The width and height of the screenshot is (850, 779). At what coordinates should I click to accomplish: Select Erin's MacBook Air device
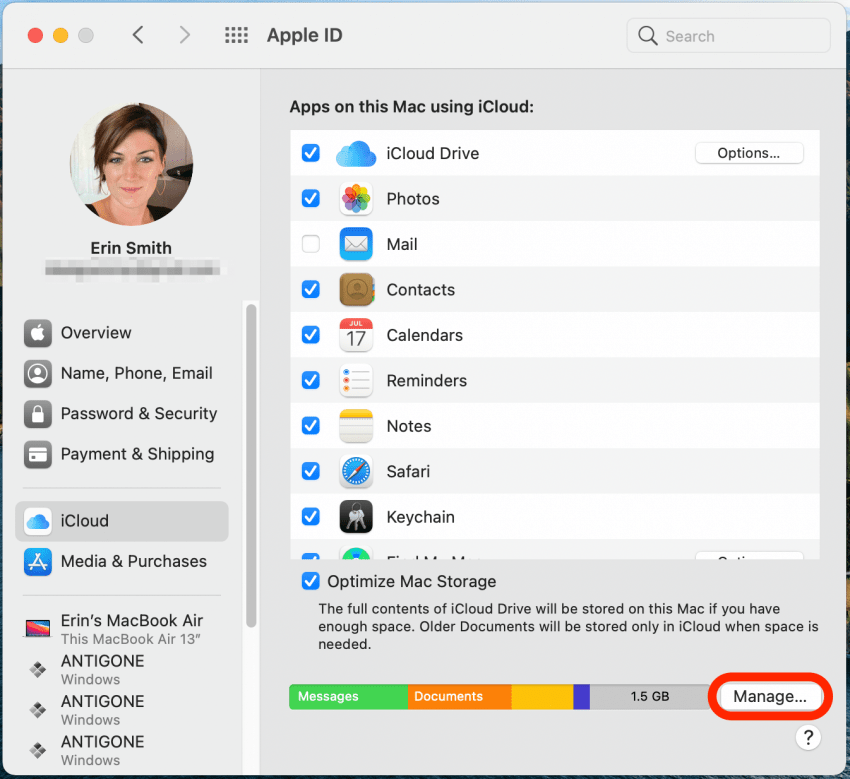(x=122, y=629)
